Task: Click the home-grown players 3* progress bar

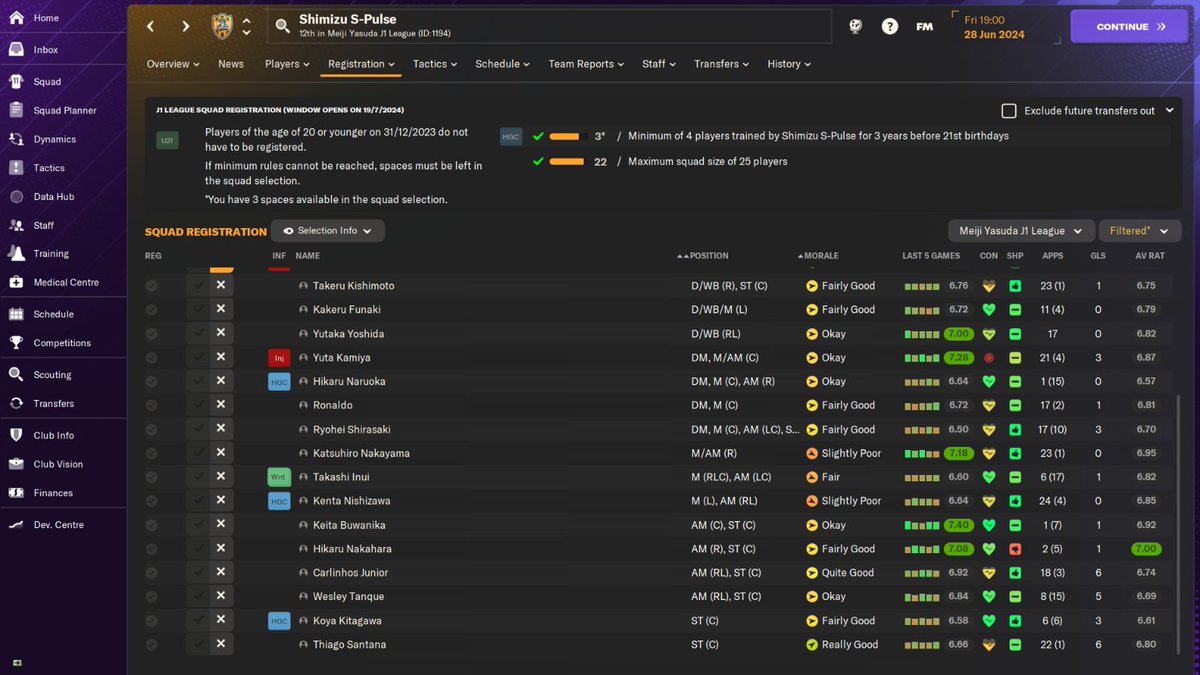Action: point(565,136)
